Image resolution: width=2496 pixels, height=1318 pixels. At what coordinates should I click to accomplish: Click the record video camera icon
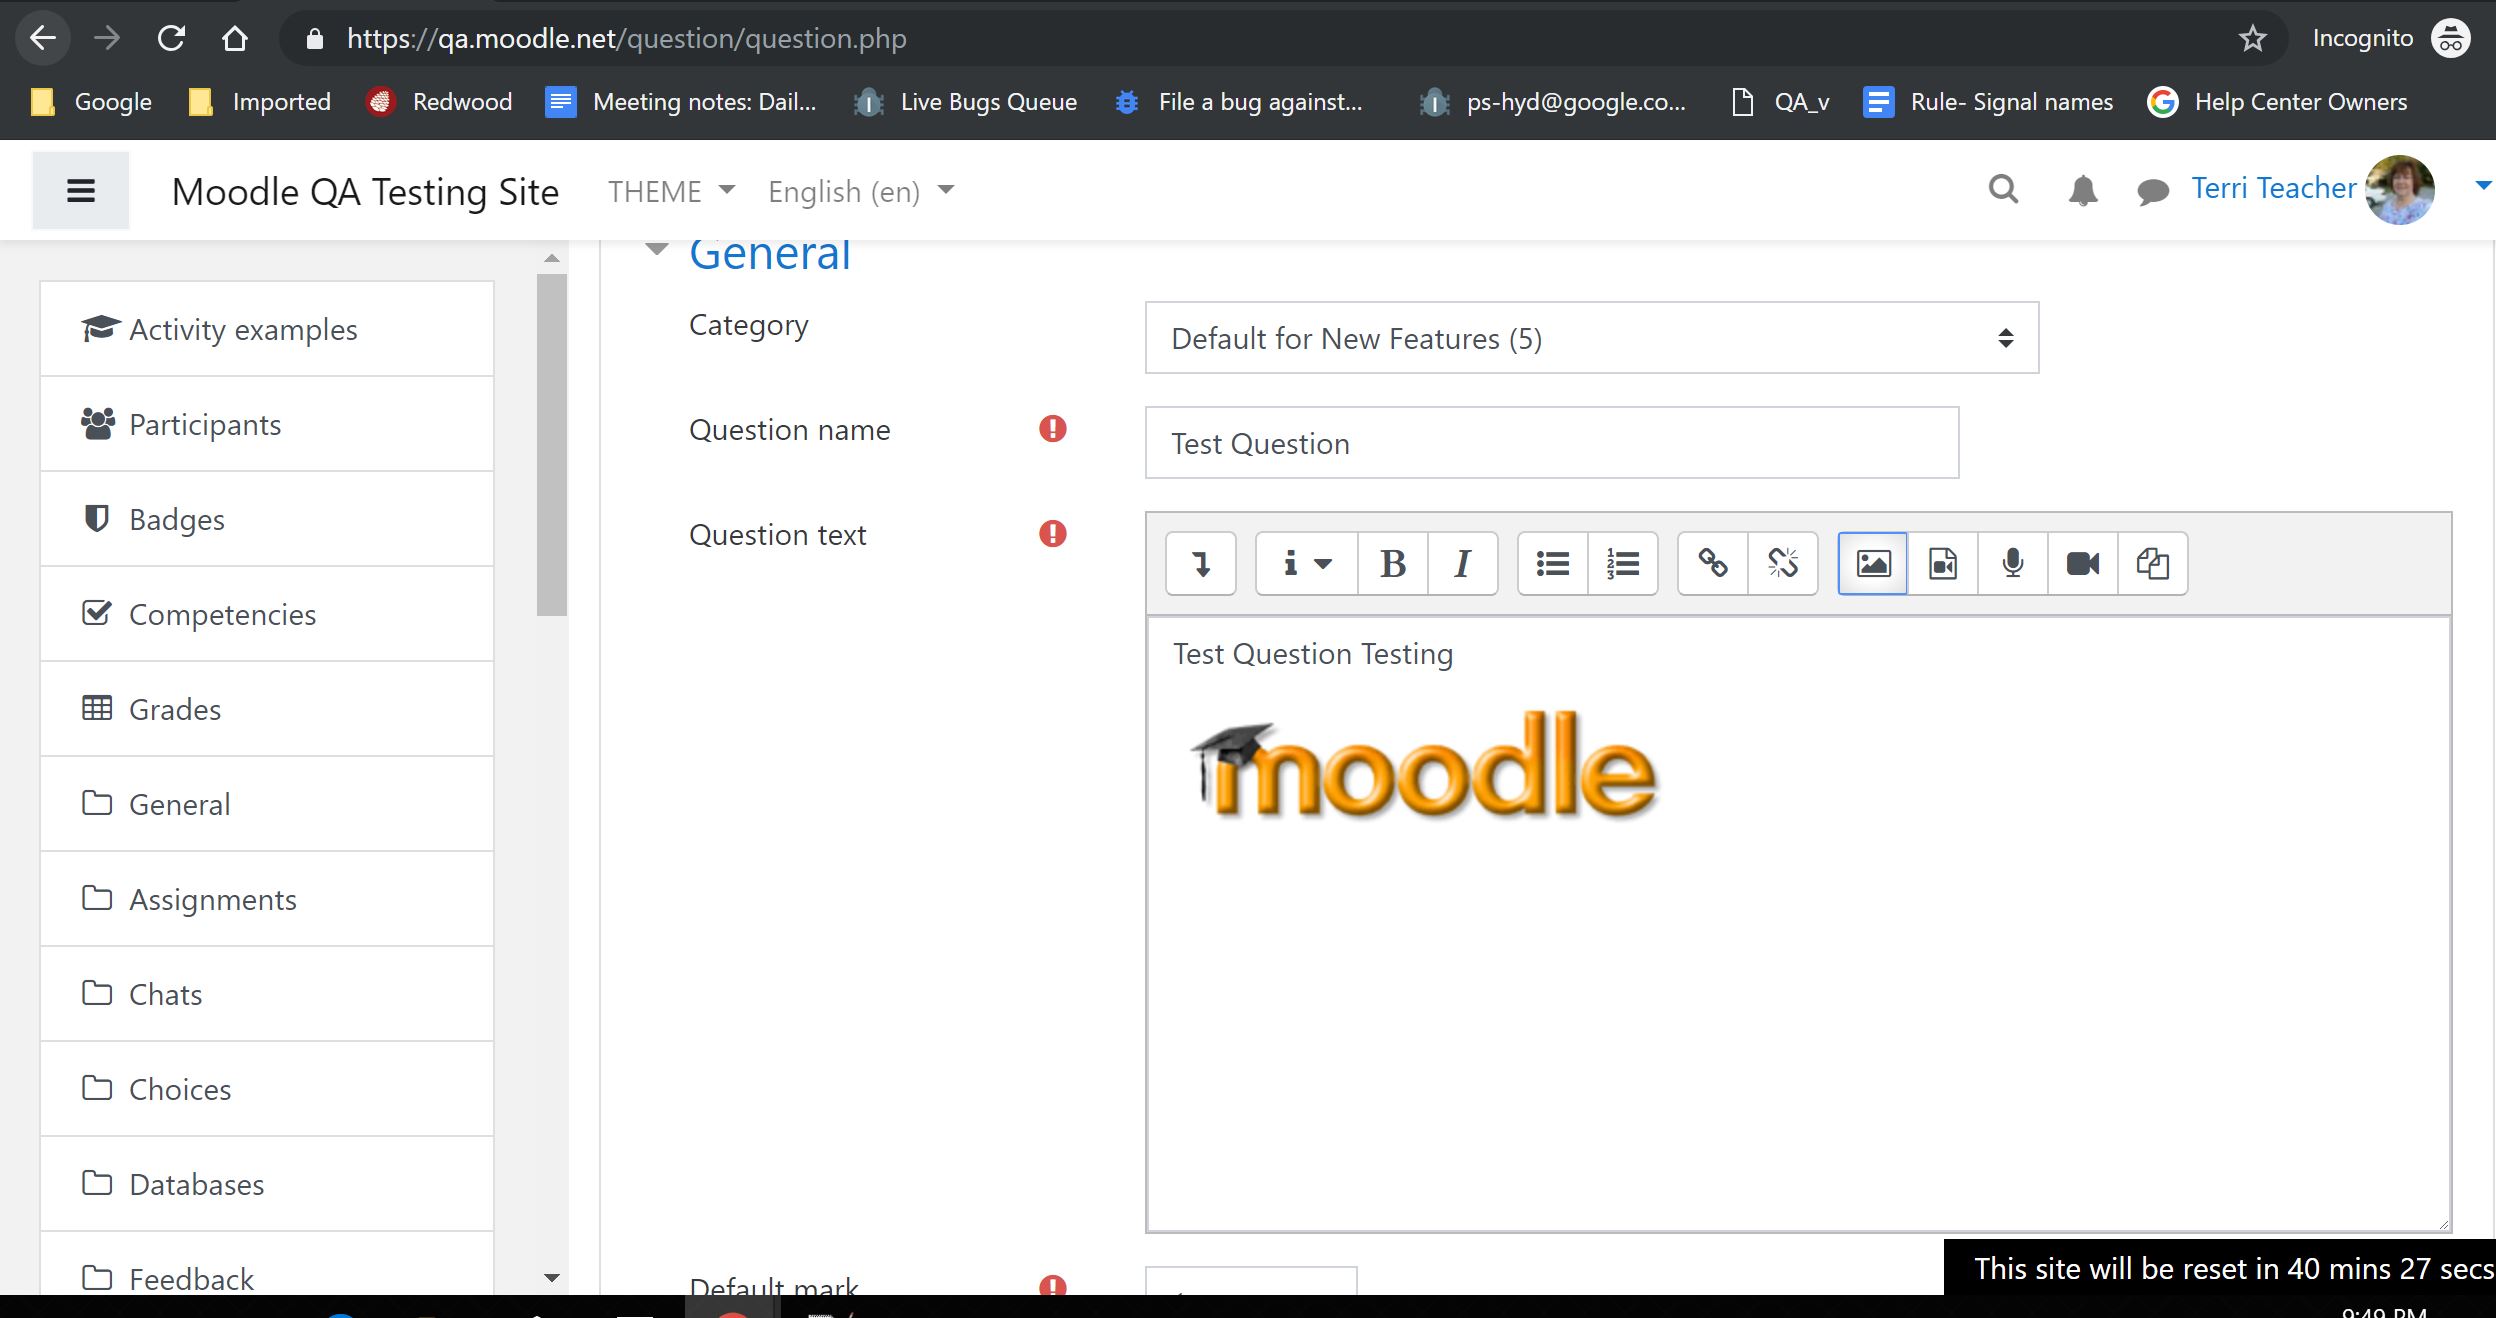click(2083, 564)
